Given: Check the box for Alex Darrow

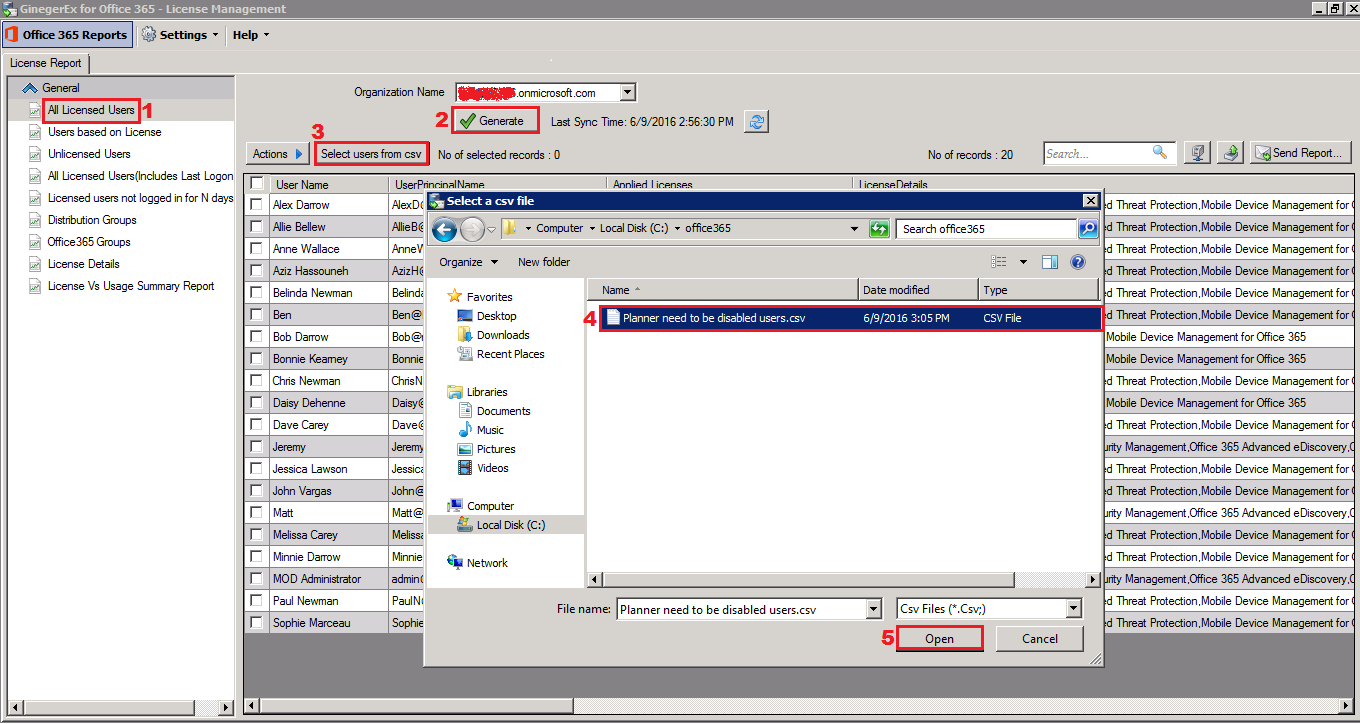Looking at the screenshot, I should click(x=257, y=205).
